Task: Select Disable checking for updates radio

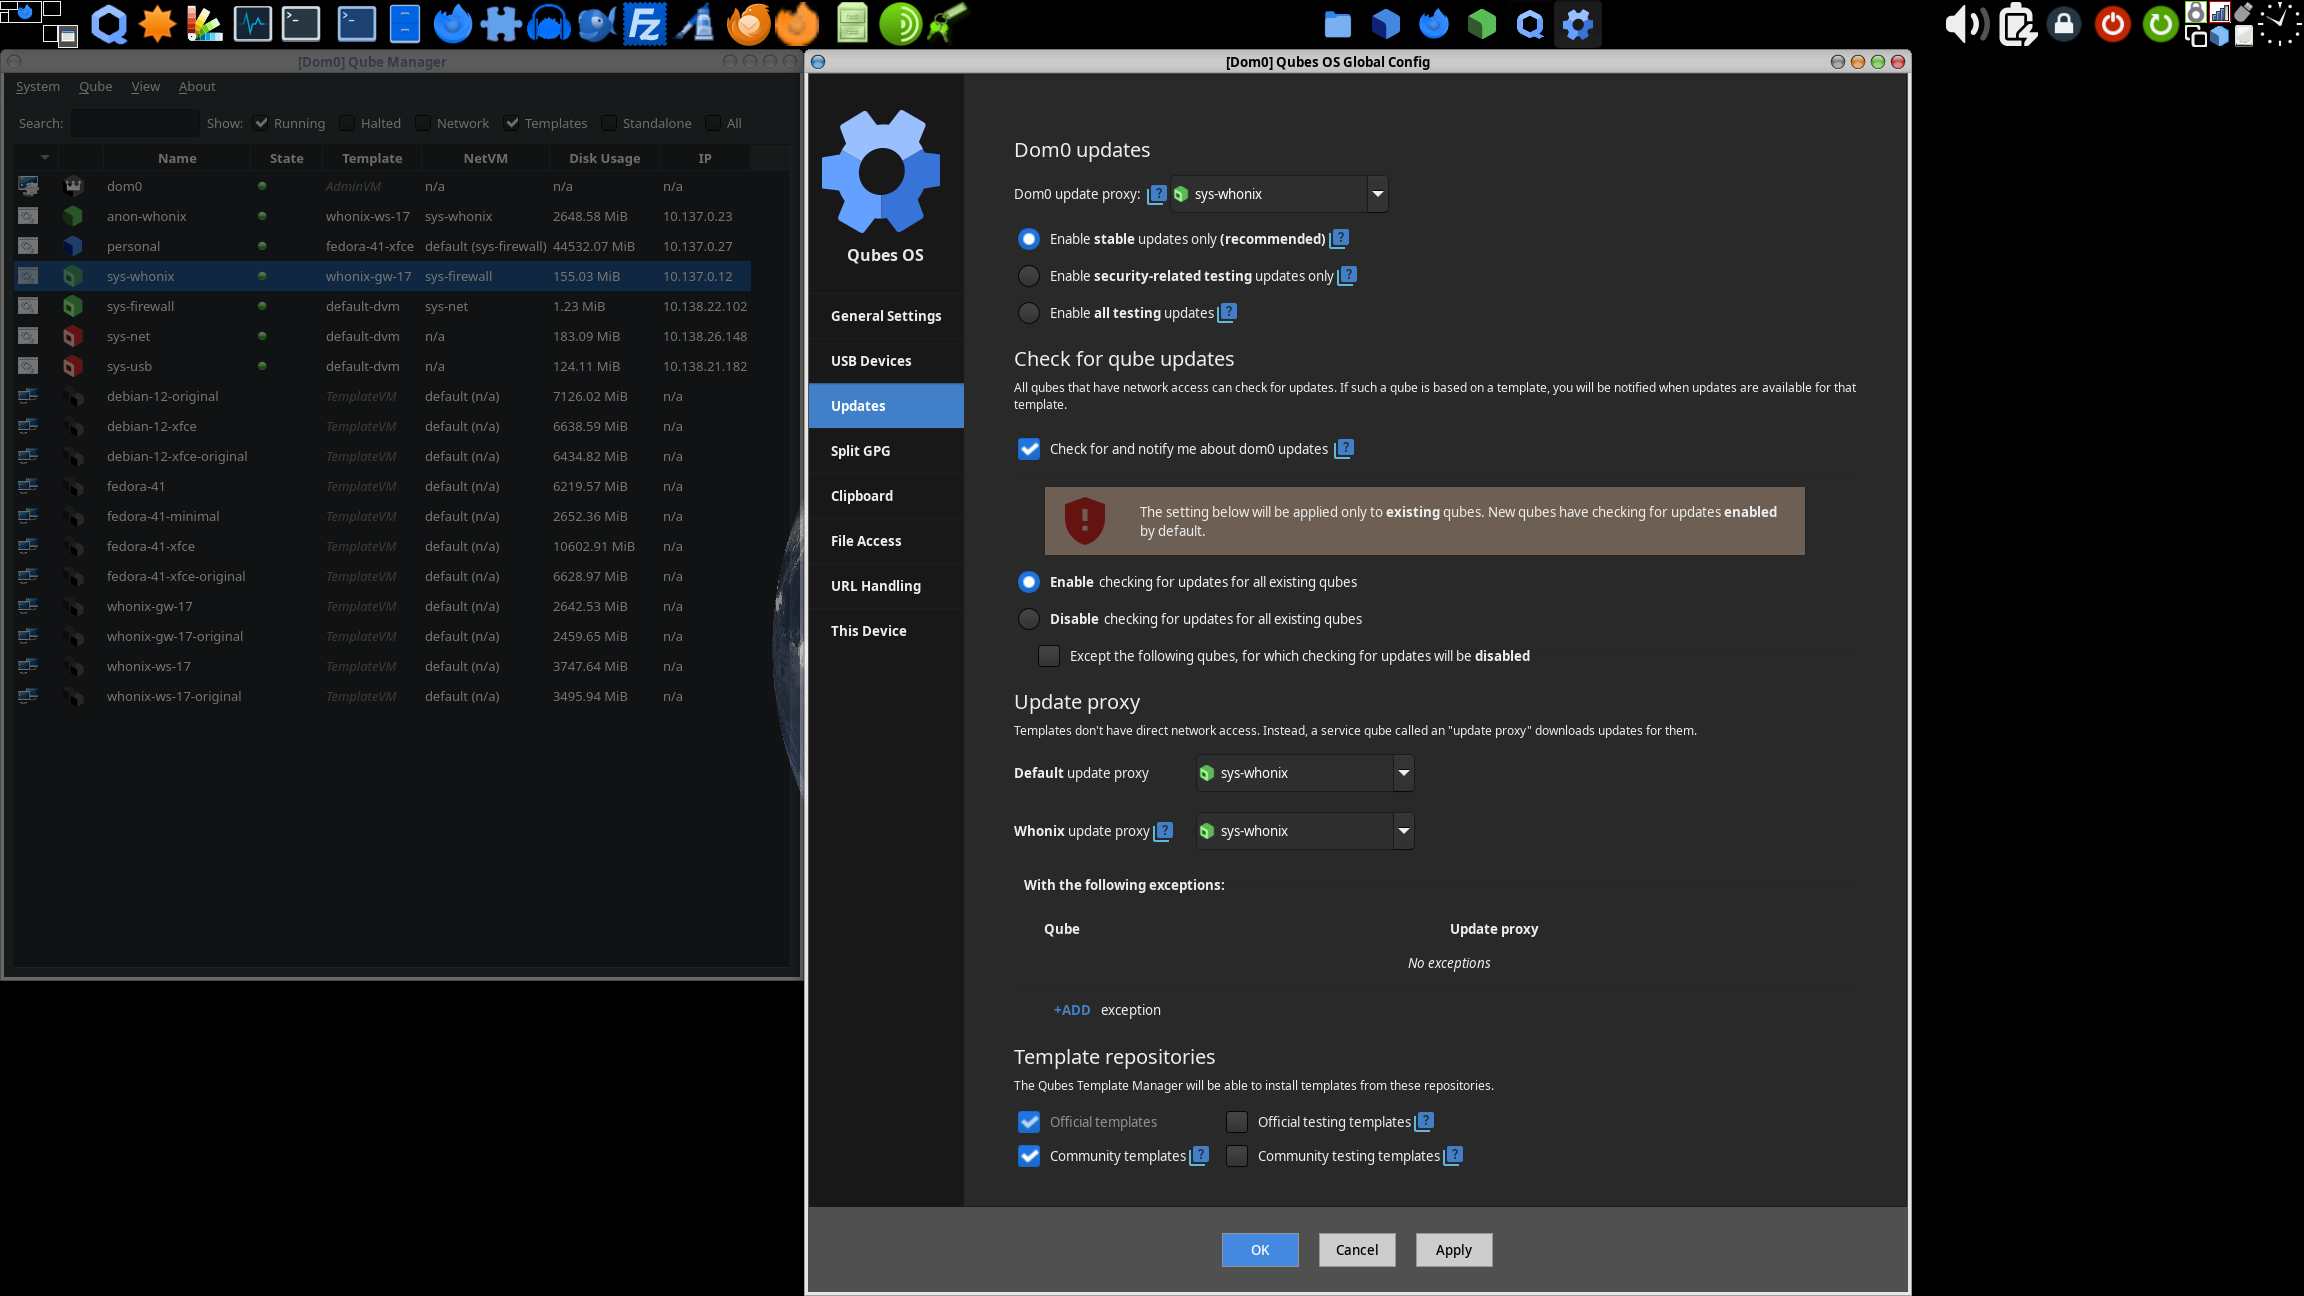Action: click(x=1029, y=619)
